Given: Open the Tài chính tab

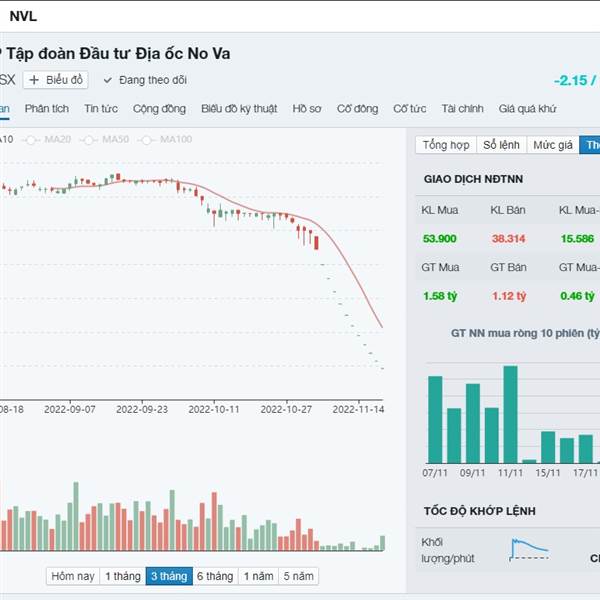Looking at the screenshot, I should tap(462, 109).
